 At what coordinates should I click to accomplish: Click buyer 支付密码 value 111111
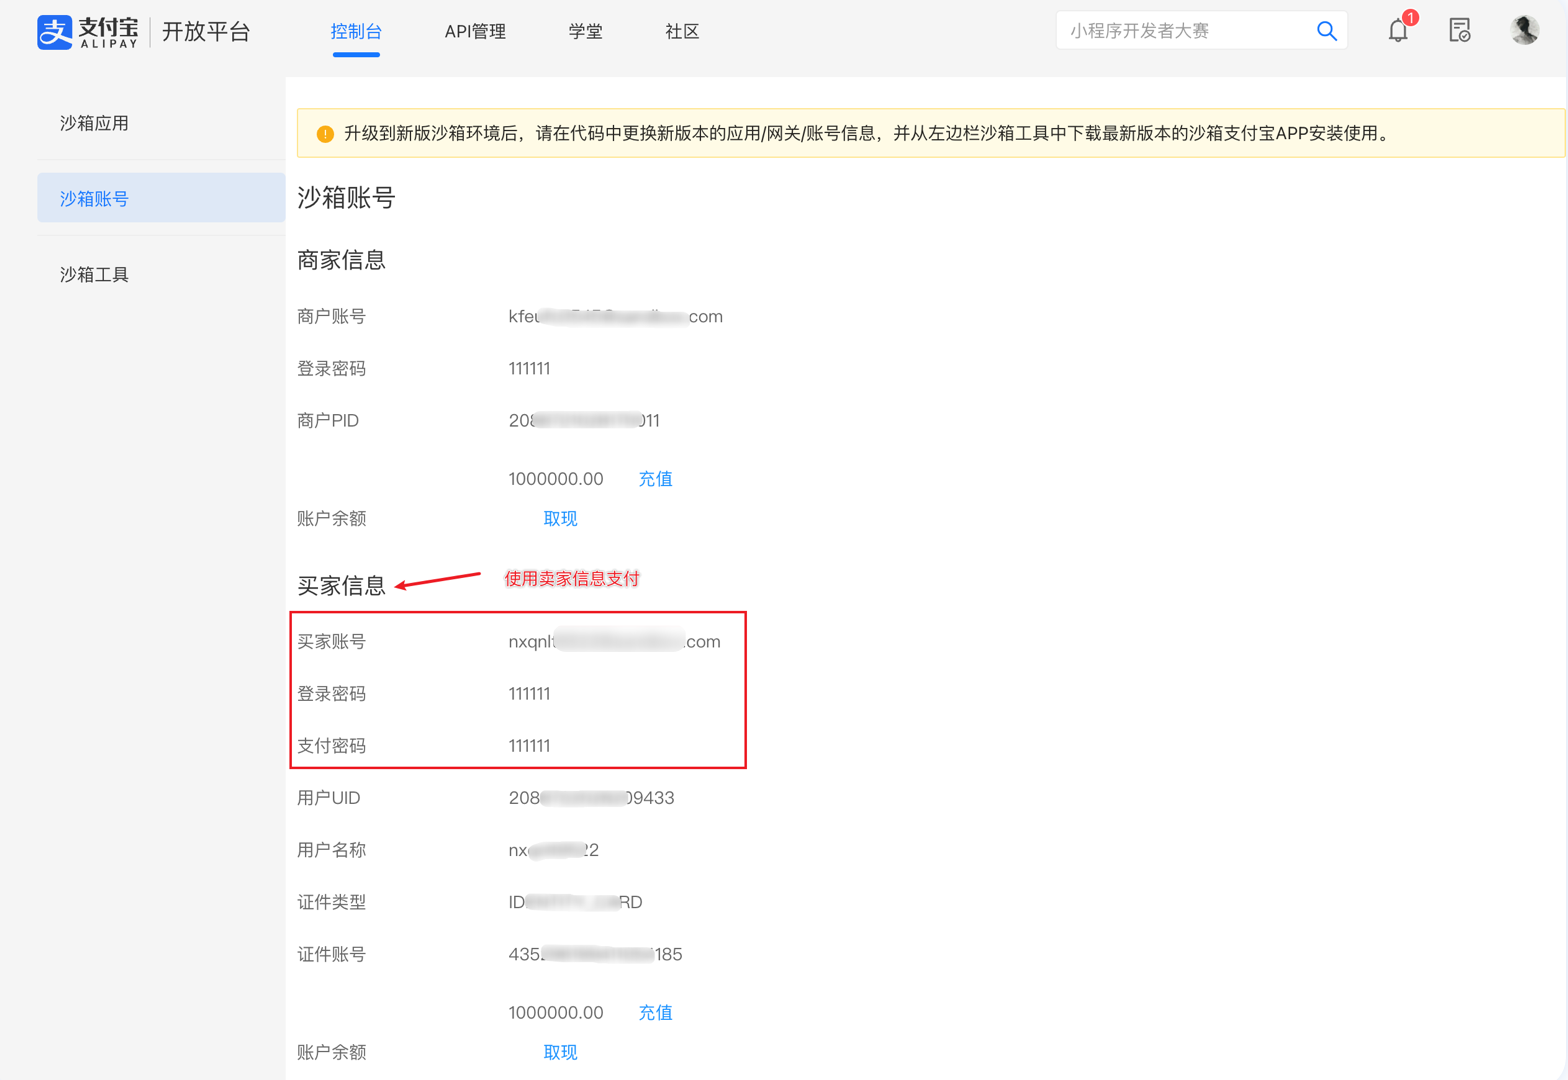point(529,745)
